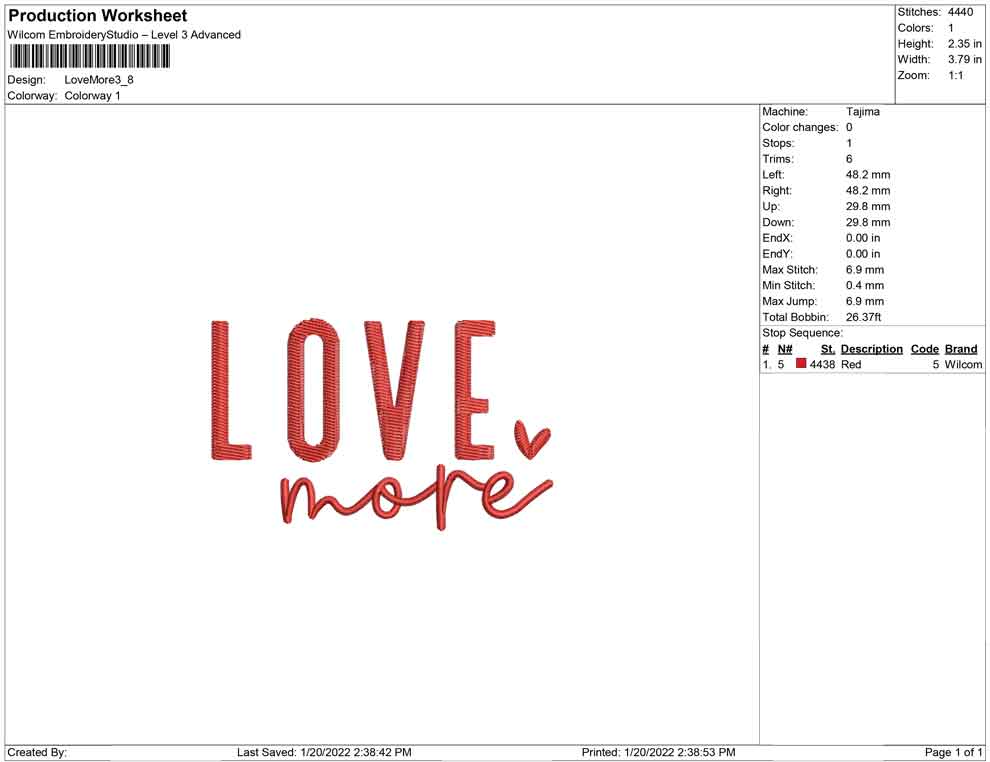Click the Brand column header

961,348
